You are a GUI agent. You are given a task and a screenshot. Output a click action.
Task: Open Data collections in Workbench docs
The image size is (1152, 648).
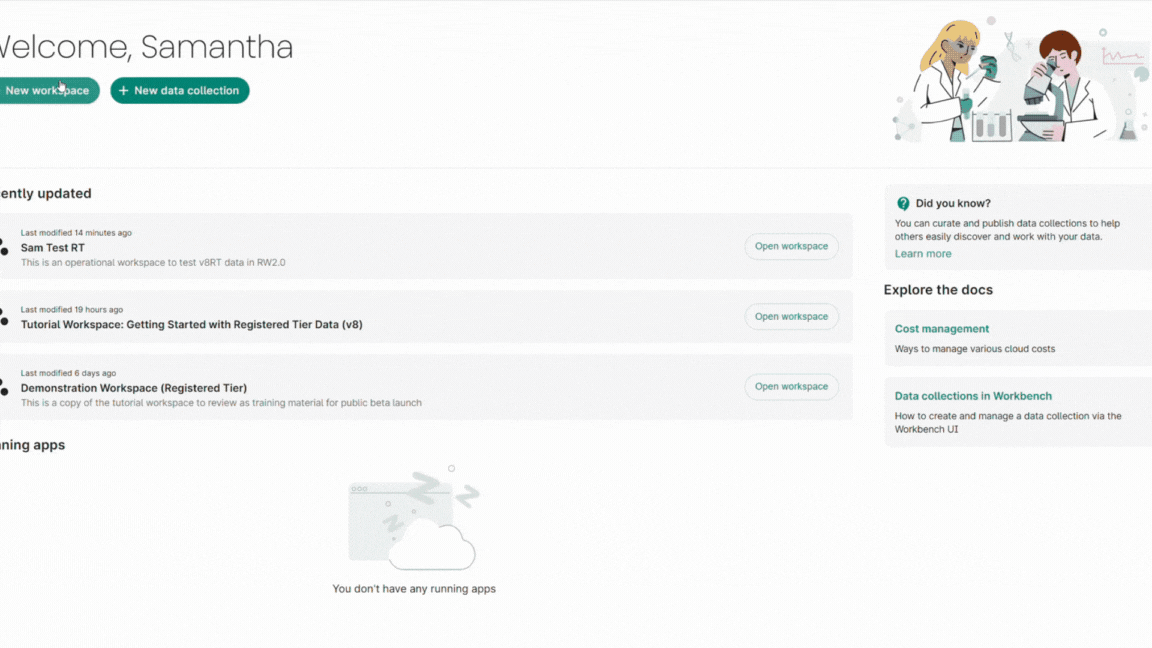[973, 396]
